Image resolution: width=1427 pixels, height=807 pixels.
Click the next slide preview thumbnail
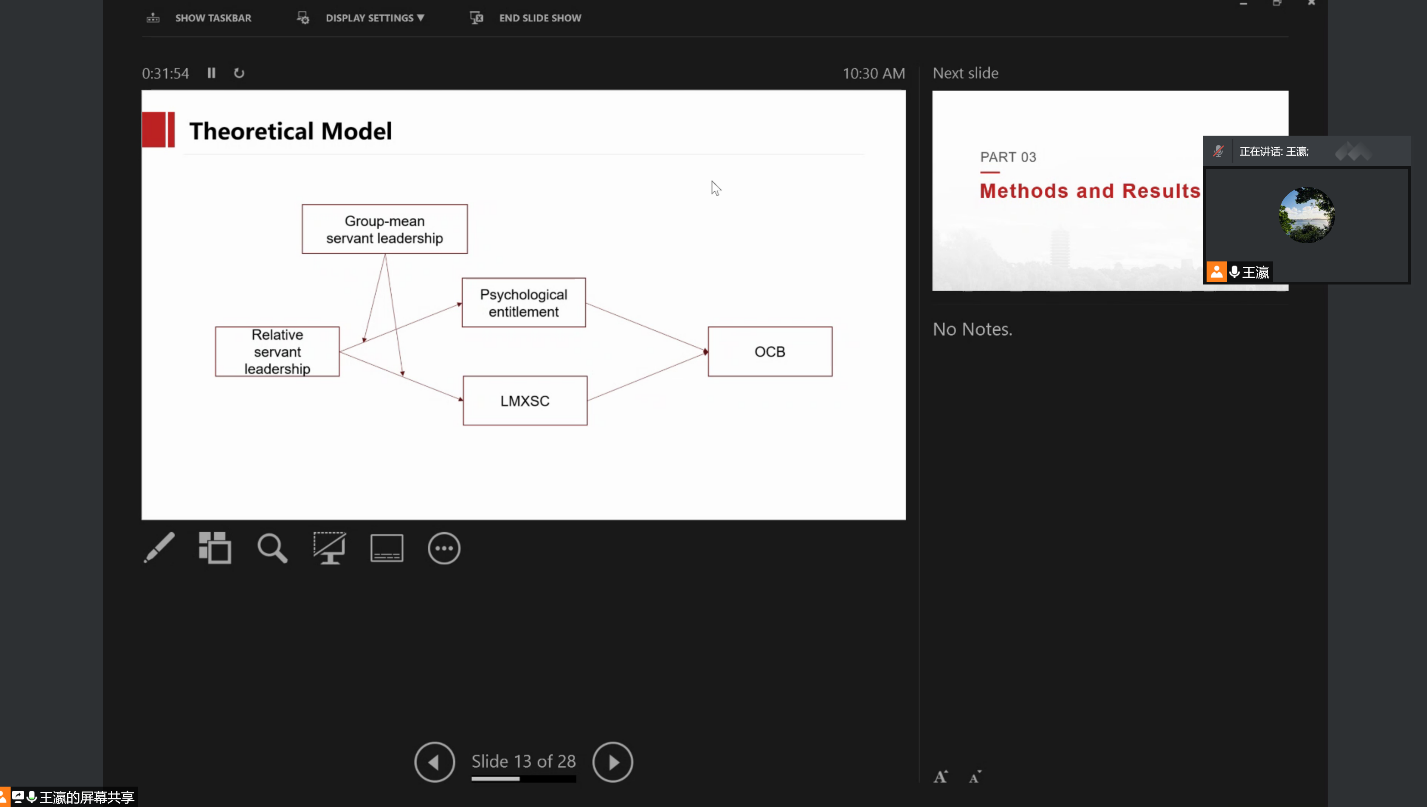coord(1066,190)
